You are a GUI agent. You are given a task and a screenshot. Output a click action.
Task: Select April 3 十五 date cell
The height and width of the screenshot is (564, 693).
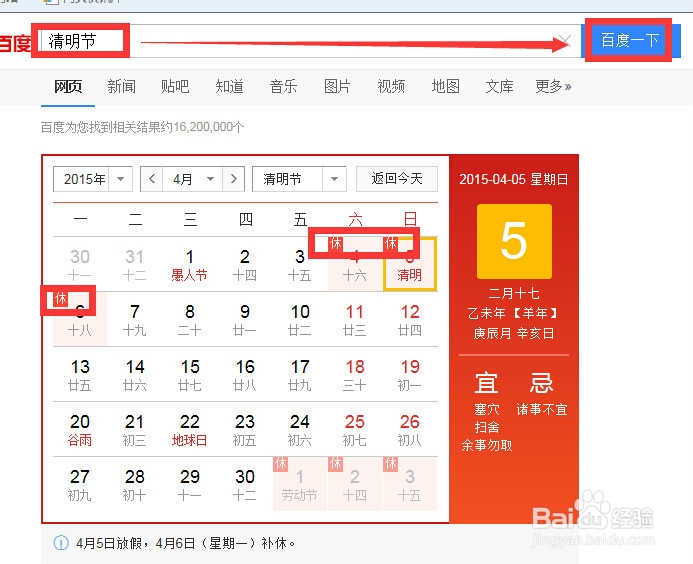[300, 264]
